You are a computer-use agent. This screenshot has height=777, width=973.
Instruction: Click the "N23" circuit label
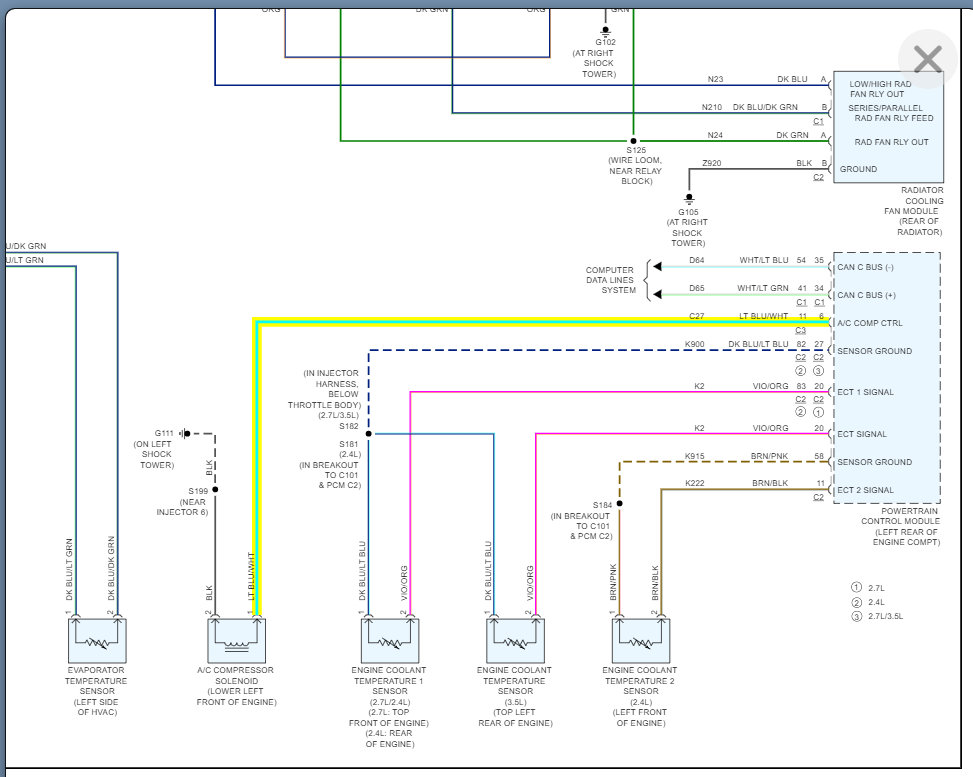tap(715, 79)
